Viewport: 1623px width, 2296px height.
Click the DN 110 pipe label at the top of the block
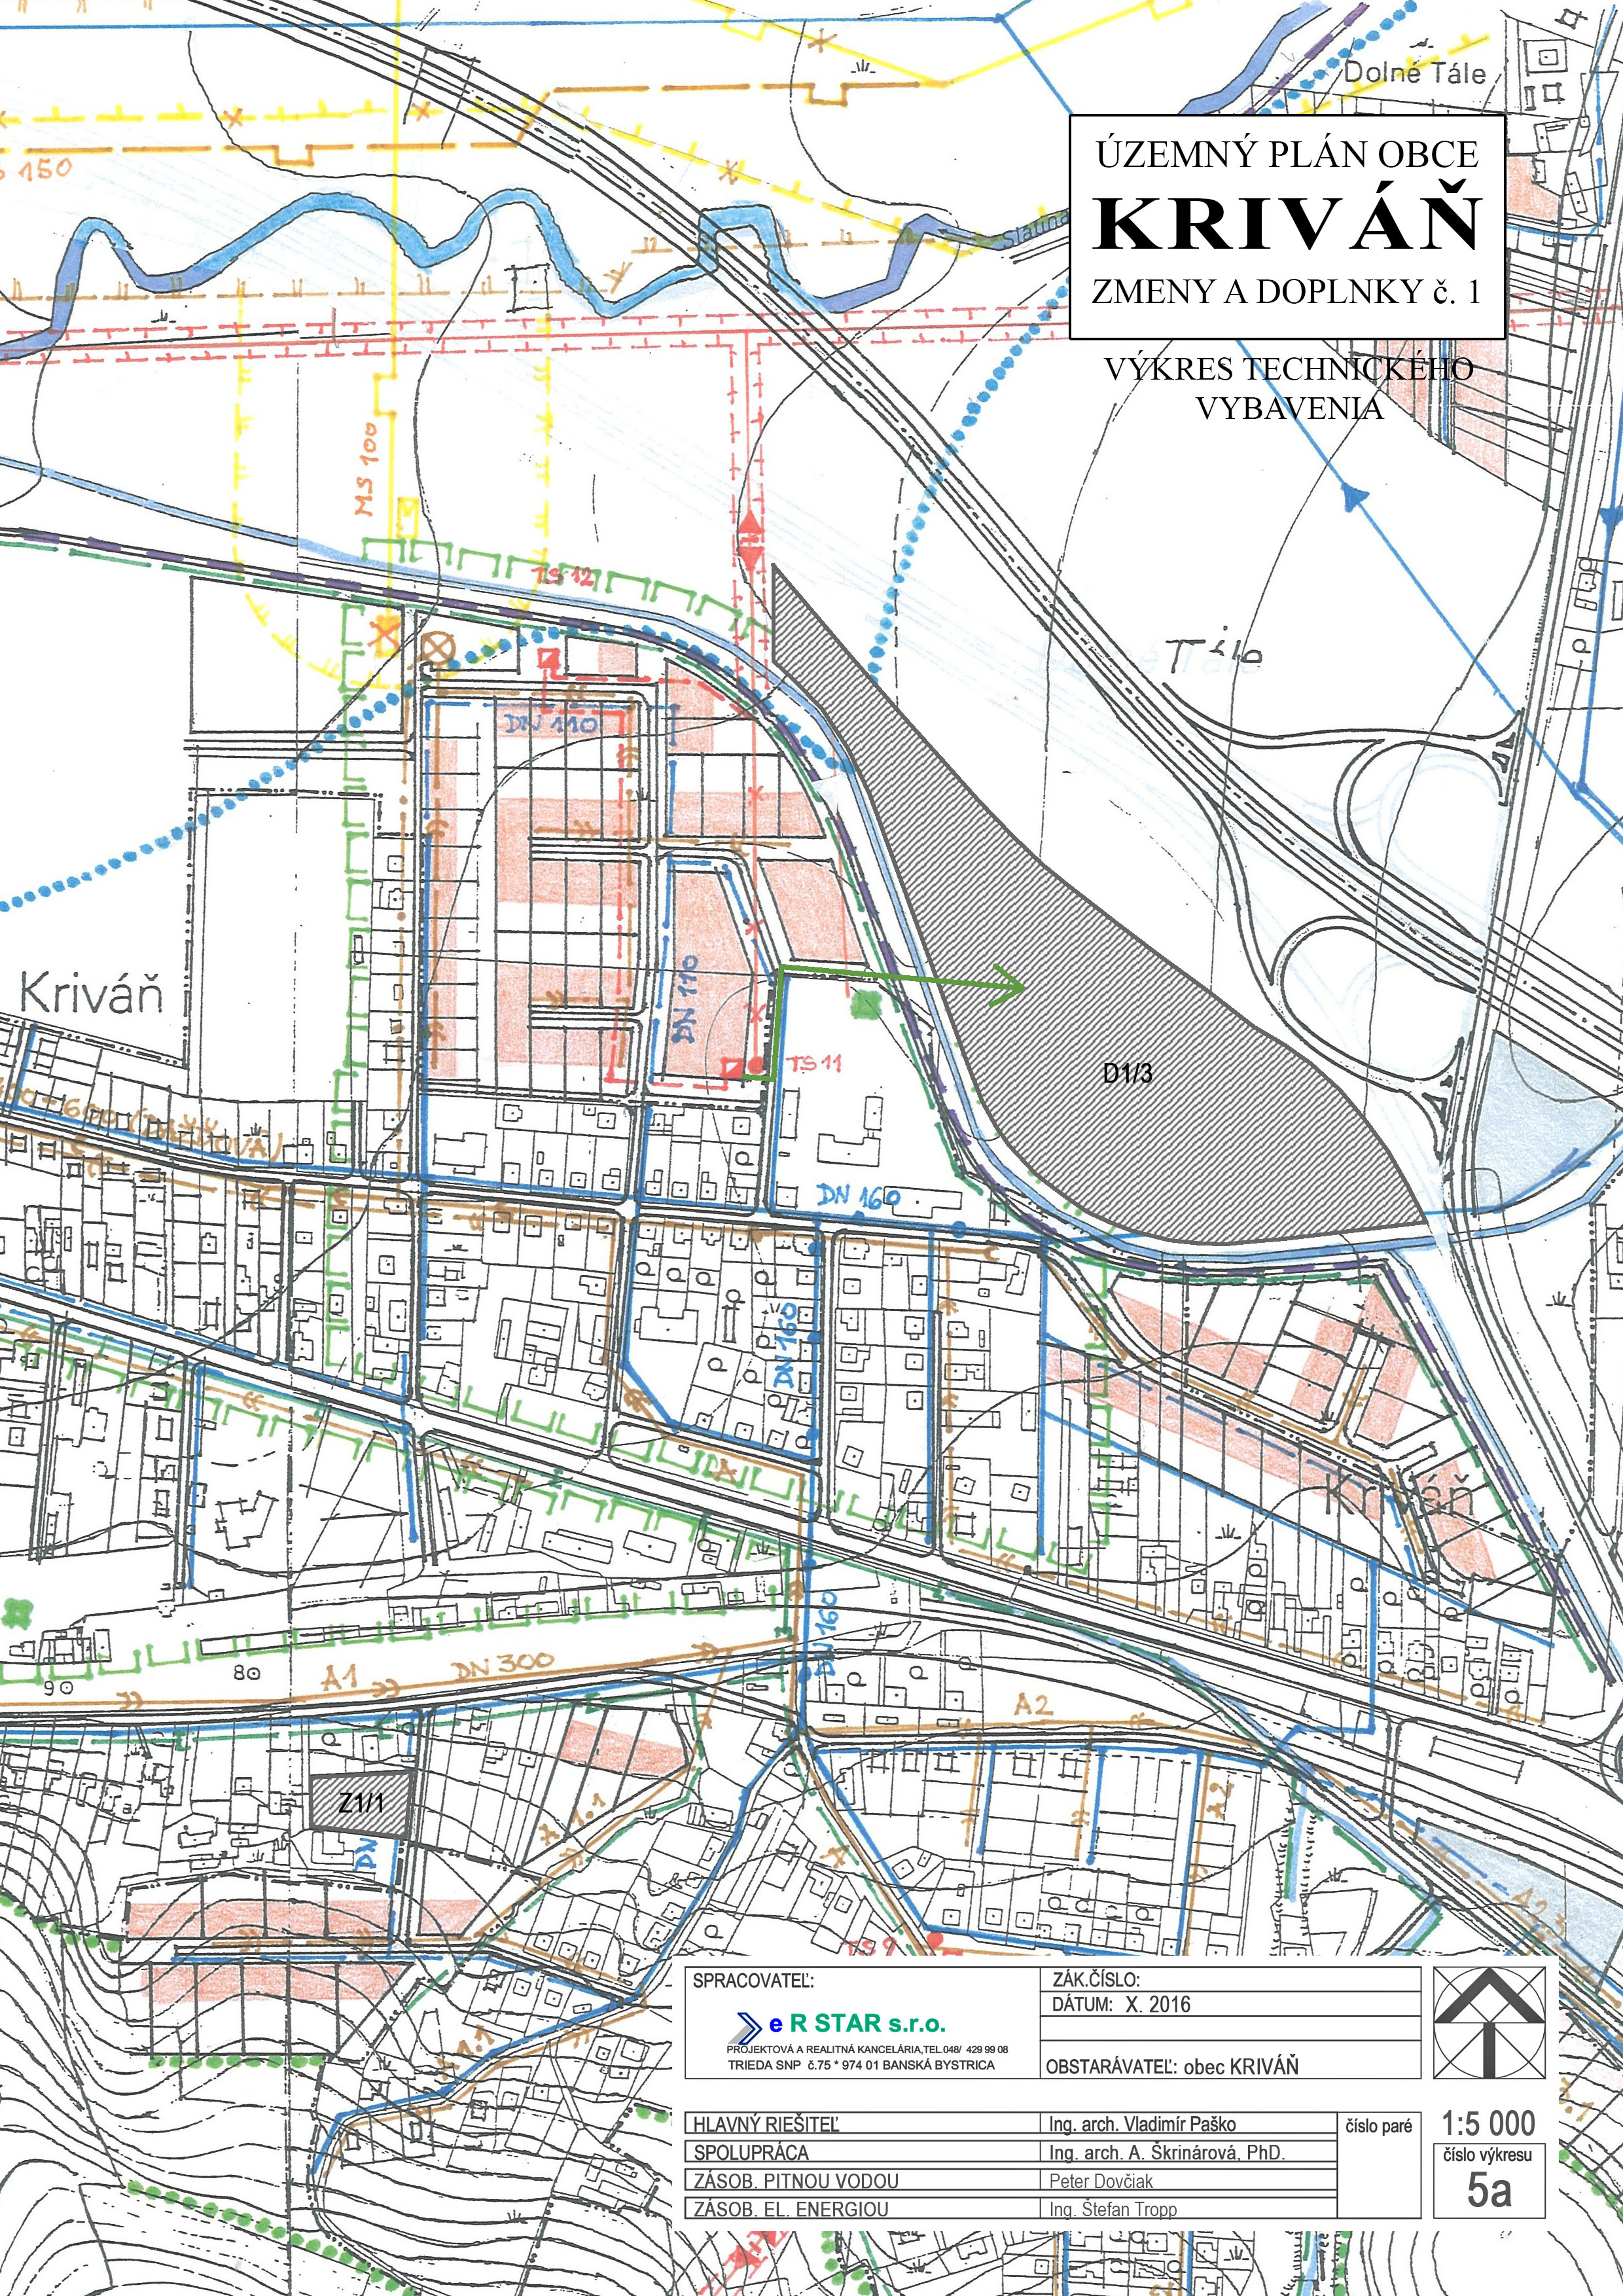tap(550, 723)
